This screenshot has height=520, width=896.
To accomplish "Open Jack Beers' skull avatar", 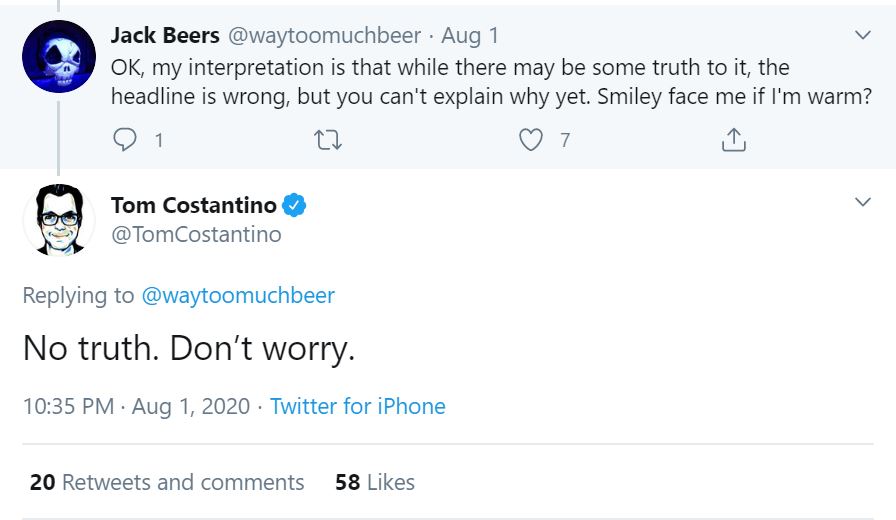I will [x=59, y=58].
